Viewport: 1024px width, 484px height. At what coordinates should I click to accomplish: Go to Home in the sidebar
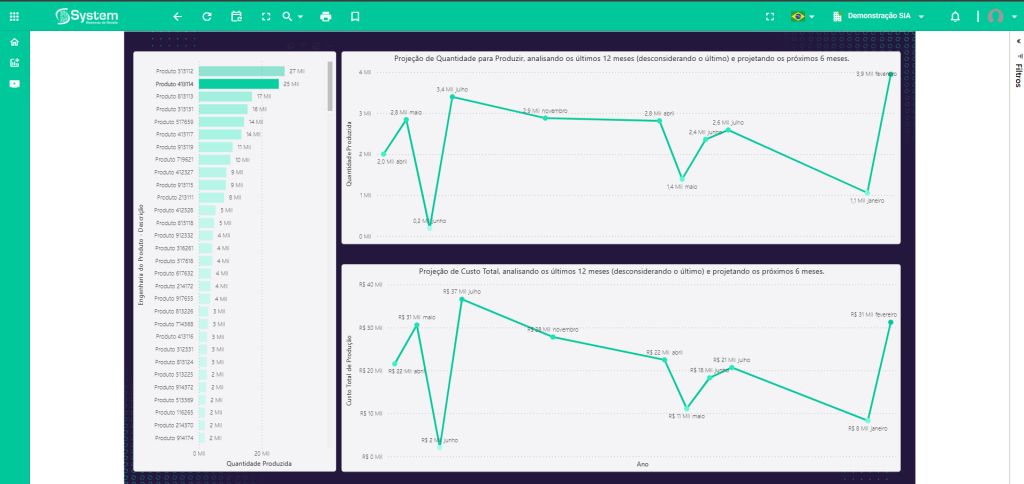click(x=14, y=42)
